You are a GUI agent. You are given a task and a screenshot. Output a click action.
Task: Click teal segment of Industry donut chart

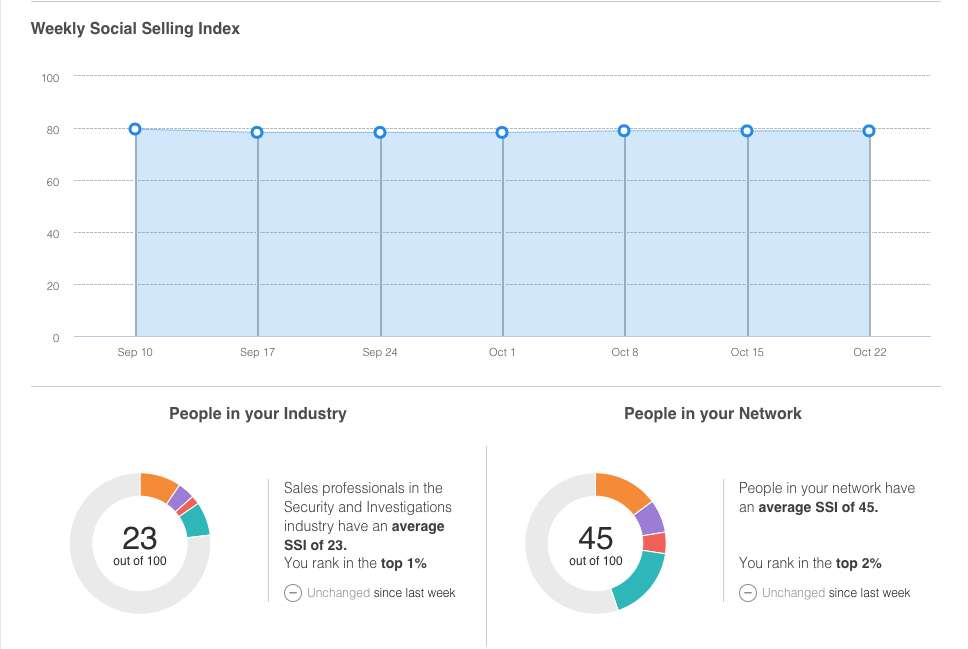click(x=196, y=521)
